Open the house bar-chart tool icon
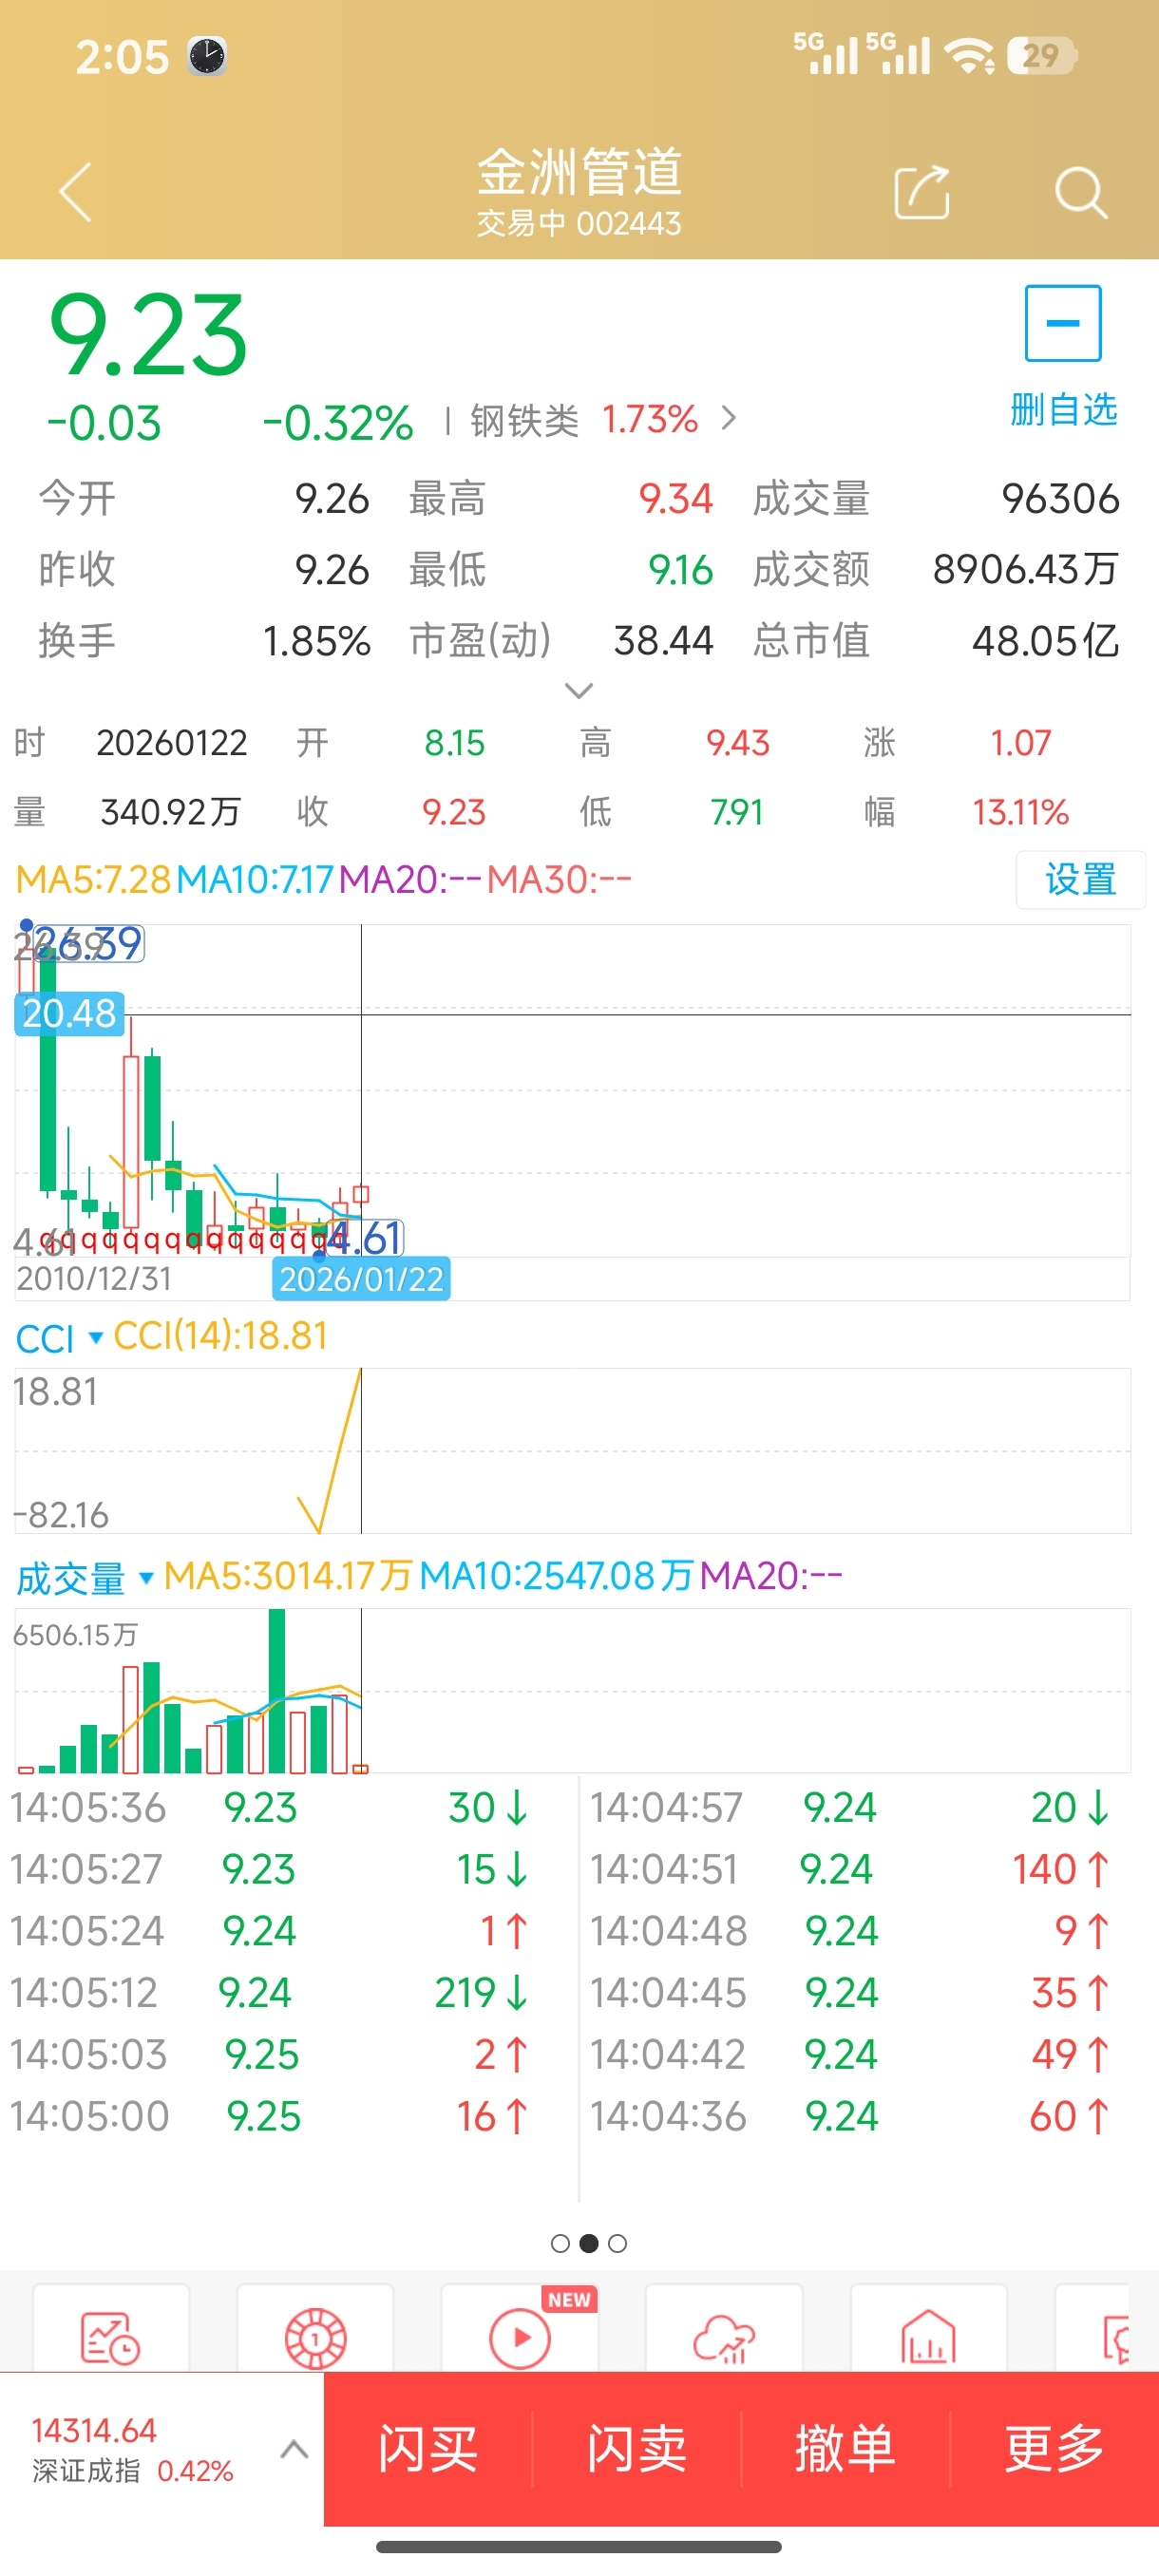The image size is (1159, 2576). [x=928, y=2338]
